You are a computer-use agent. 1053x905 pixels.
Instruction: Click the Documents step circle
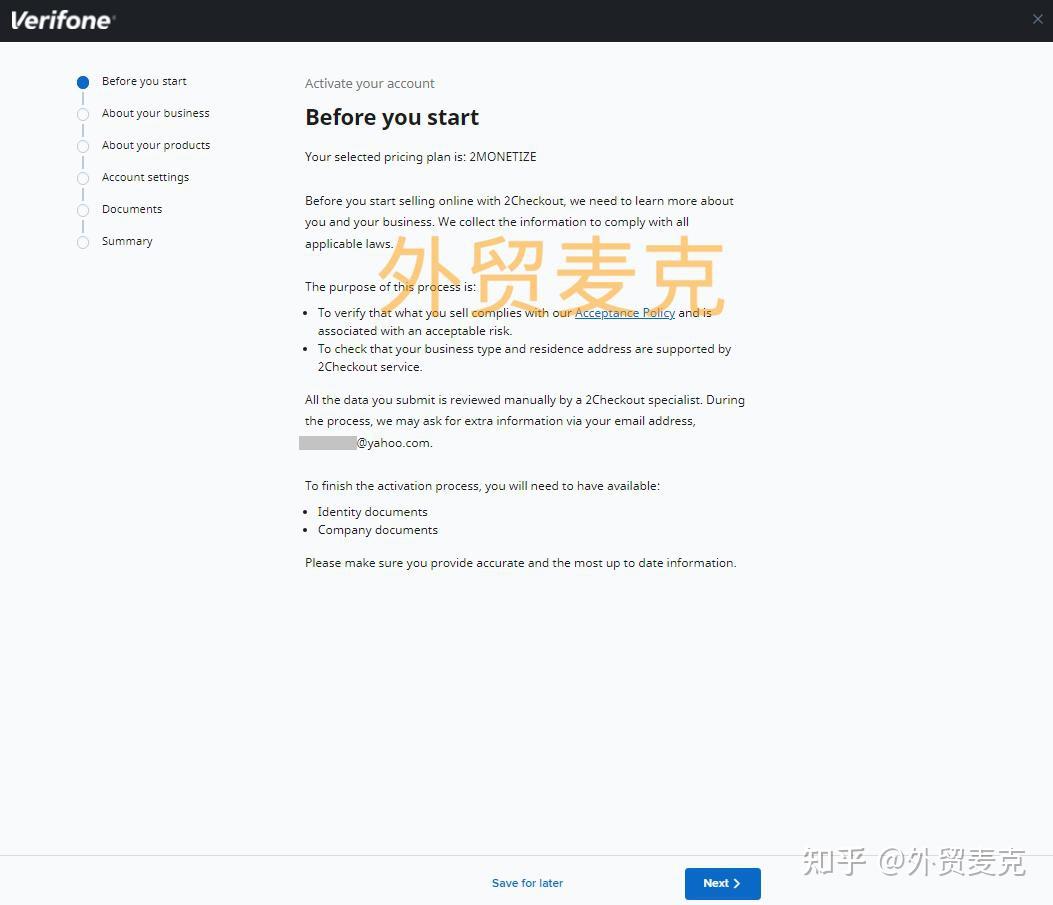pos(83,210)
